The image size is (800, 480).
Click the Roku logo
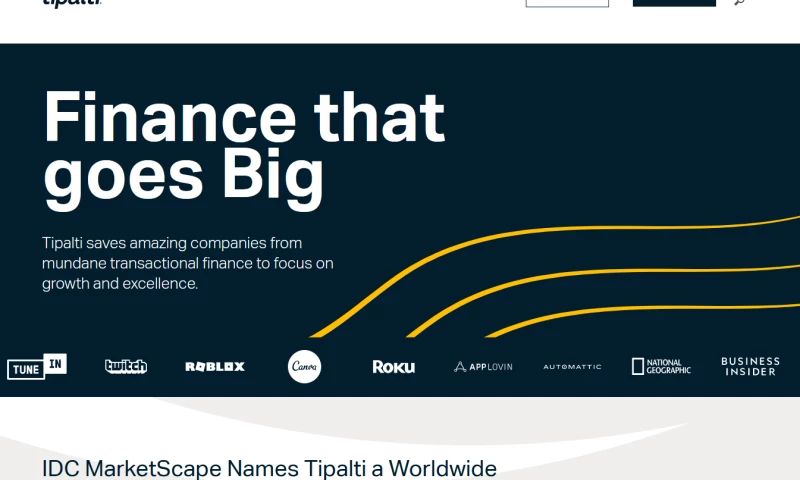393,367
